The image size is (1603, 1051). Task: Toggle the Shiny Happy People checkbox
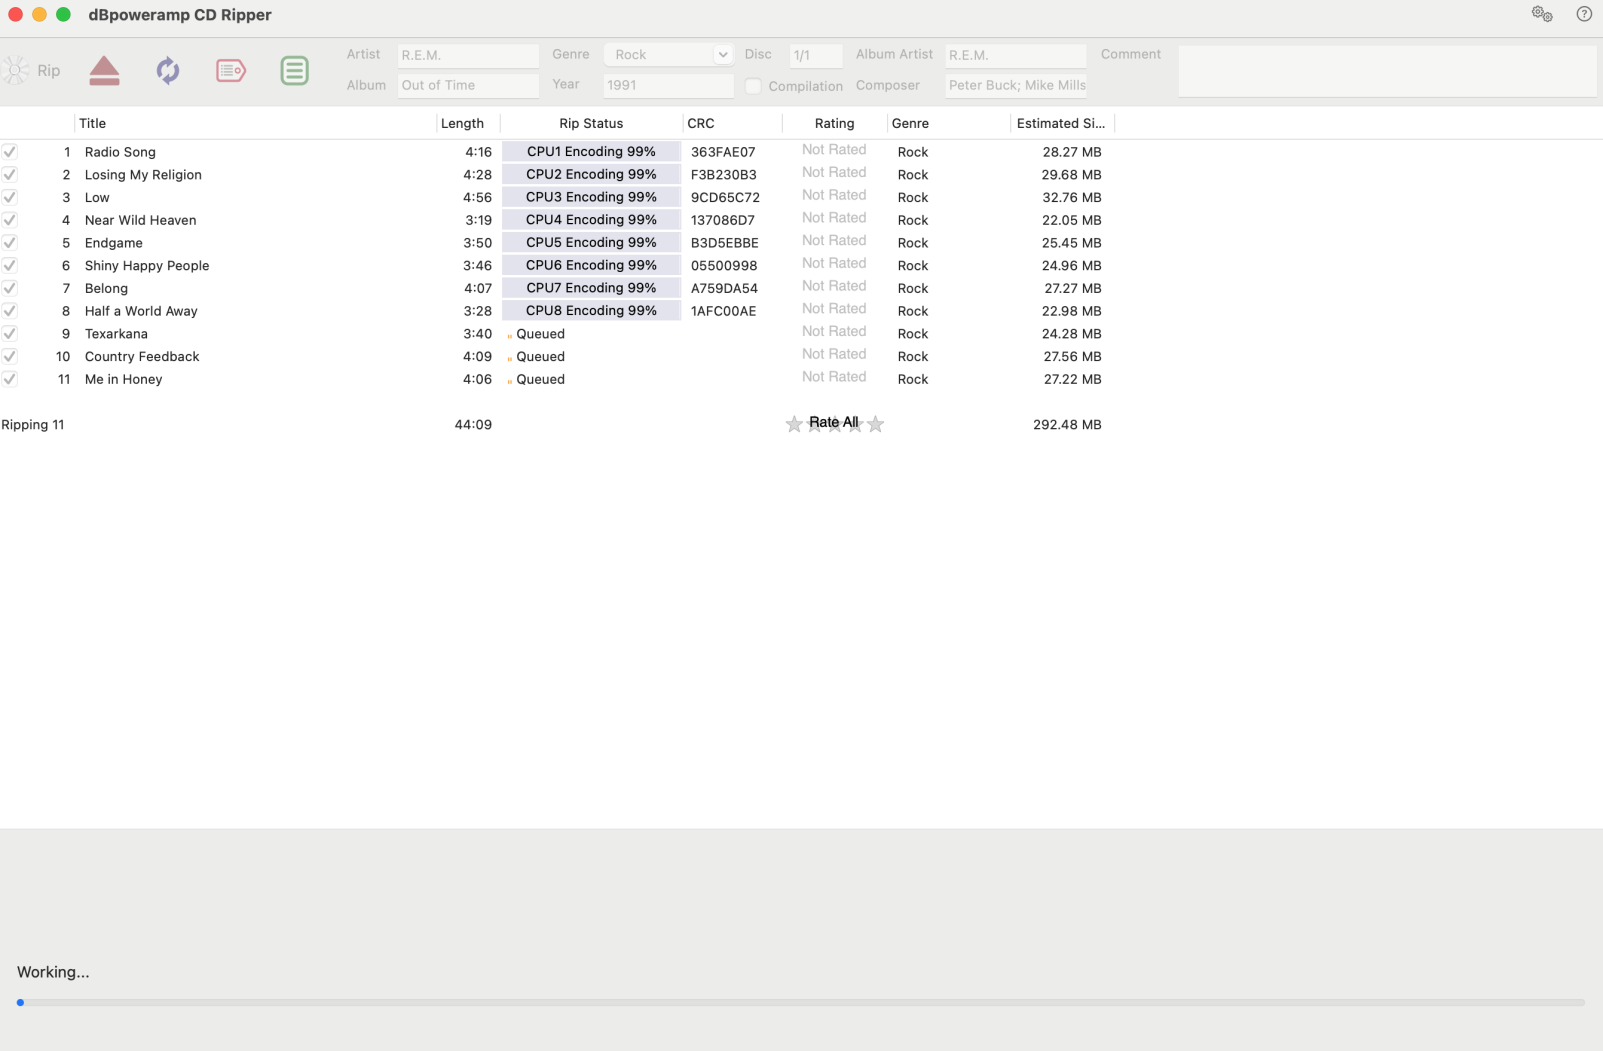click(x=10, y=265)
